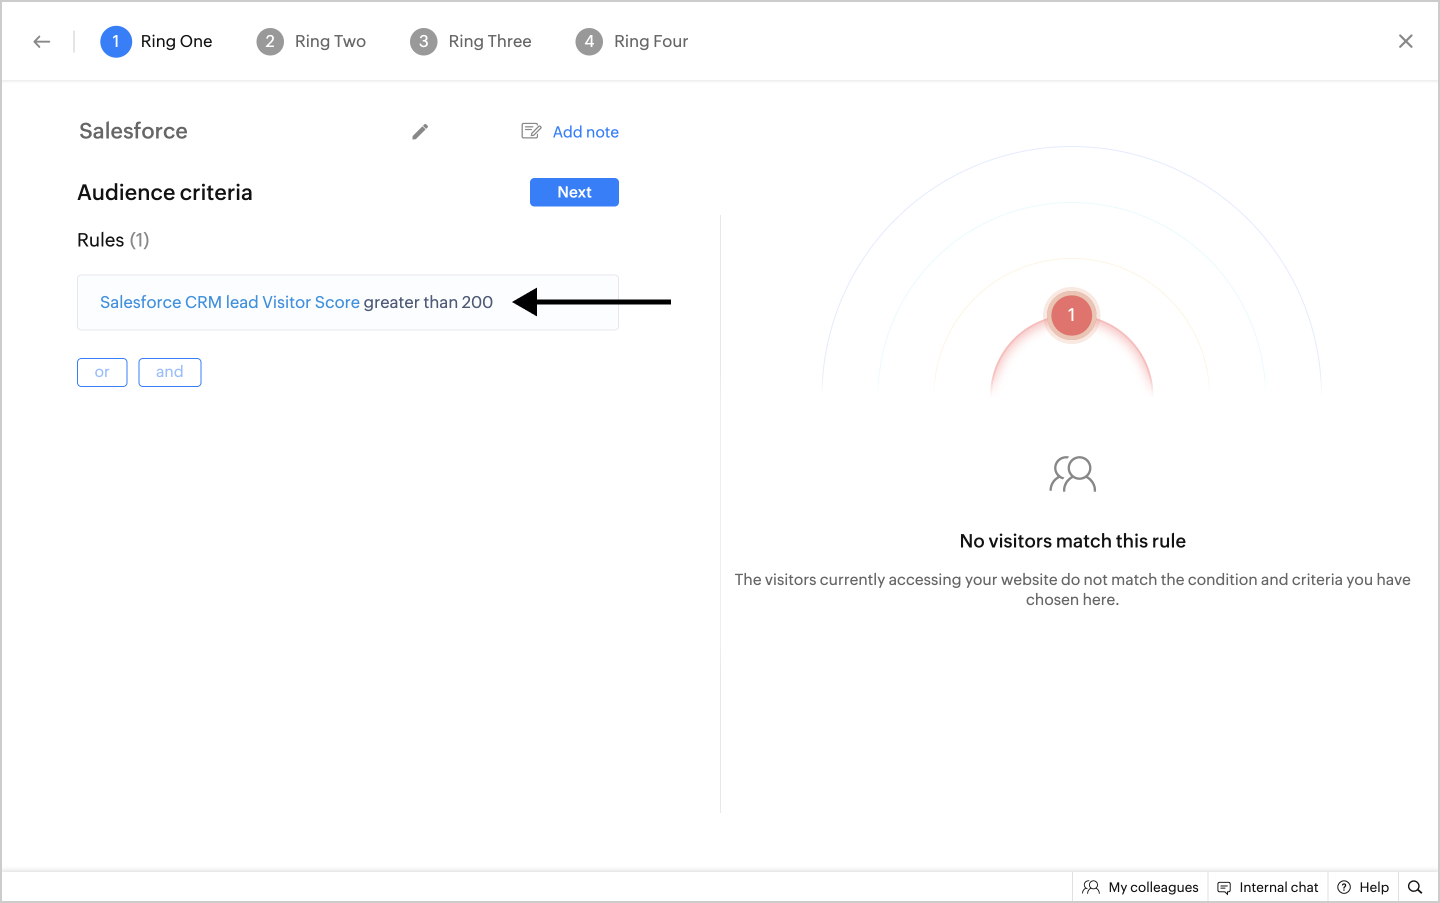Open the Add note link

[x=585, y=132]
